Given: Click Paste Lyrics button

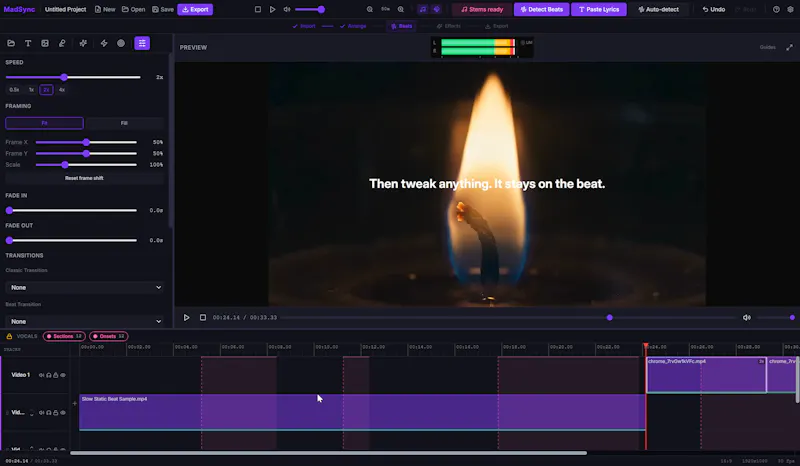Looking at the screenshot, I should [x=599, y=9].
